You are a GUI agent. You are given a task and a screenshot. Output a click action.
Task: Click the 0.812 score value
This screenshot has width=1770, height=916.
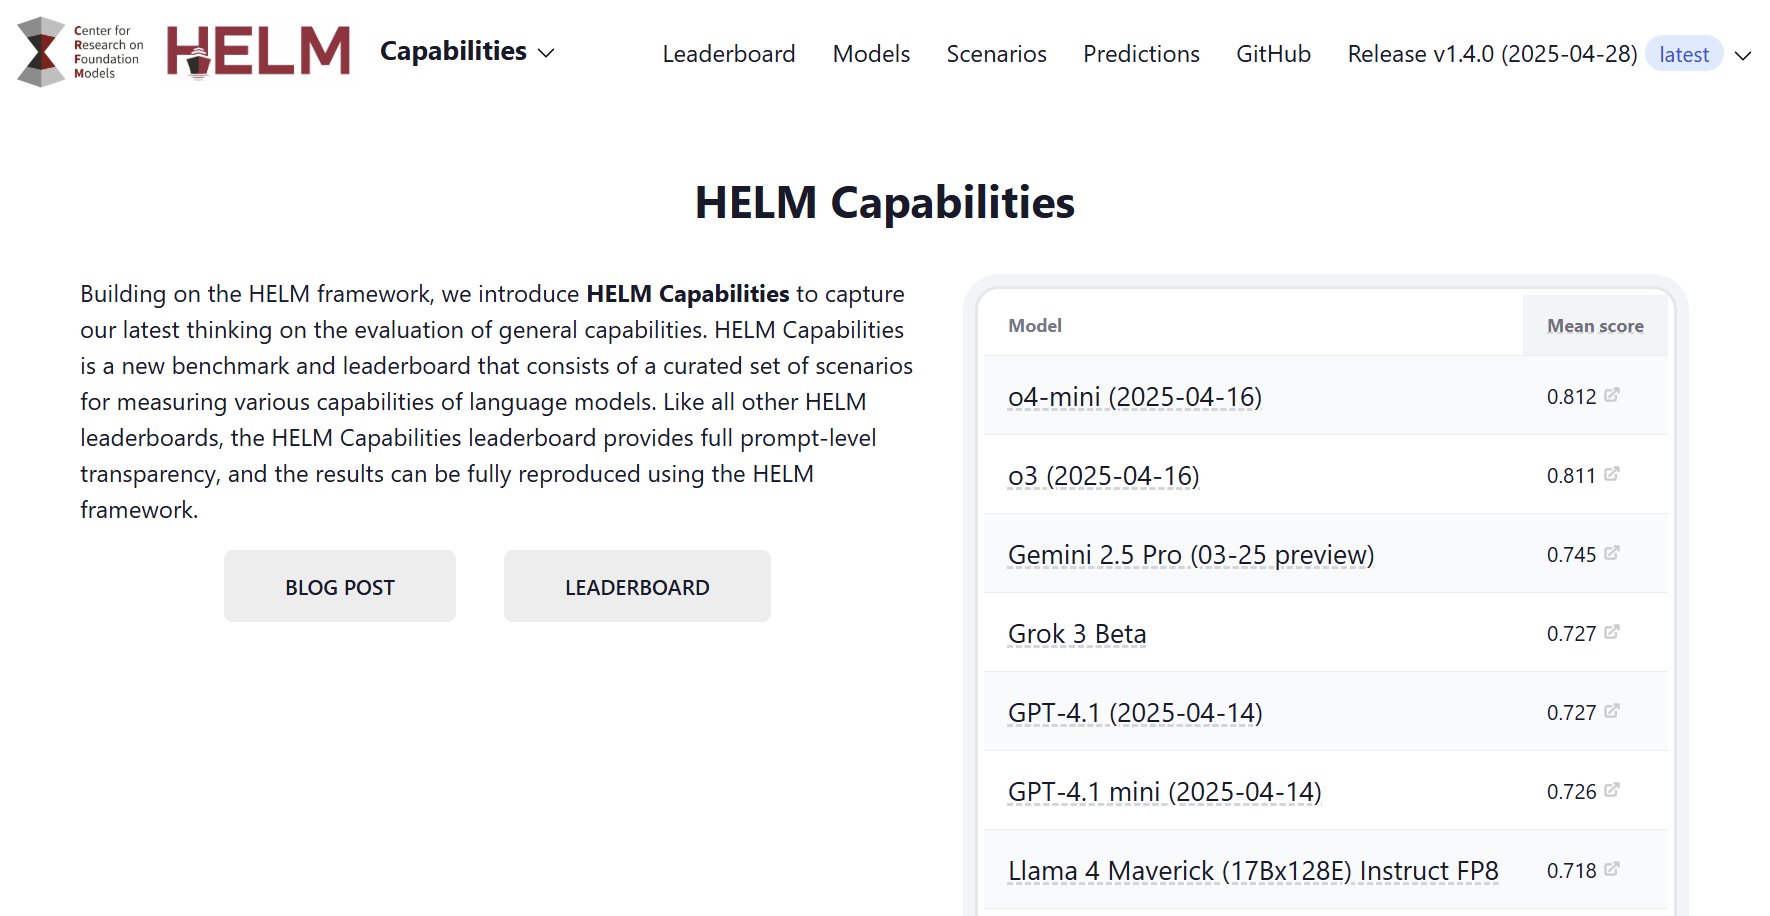1571,397
